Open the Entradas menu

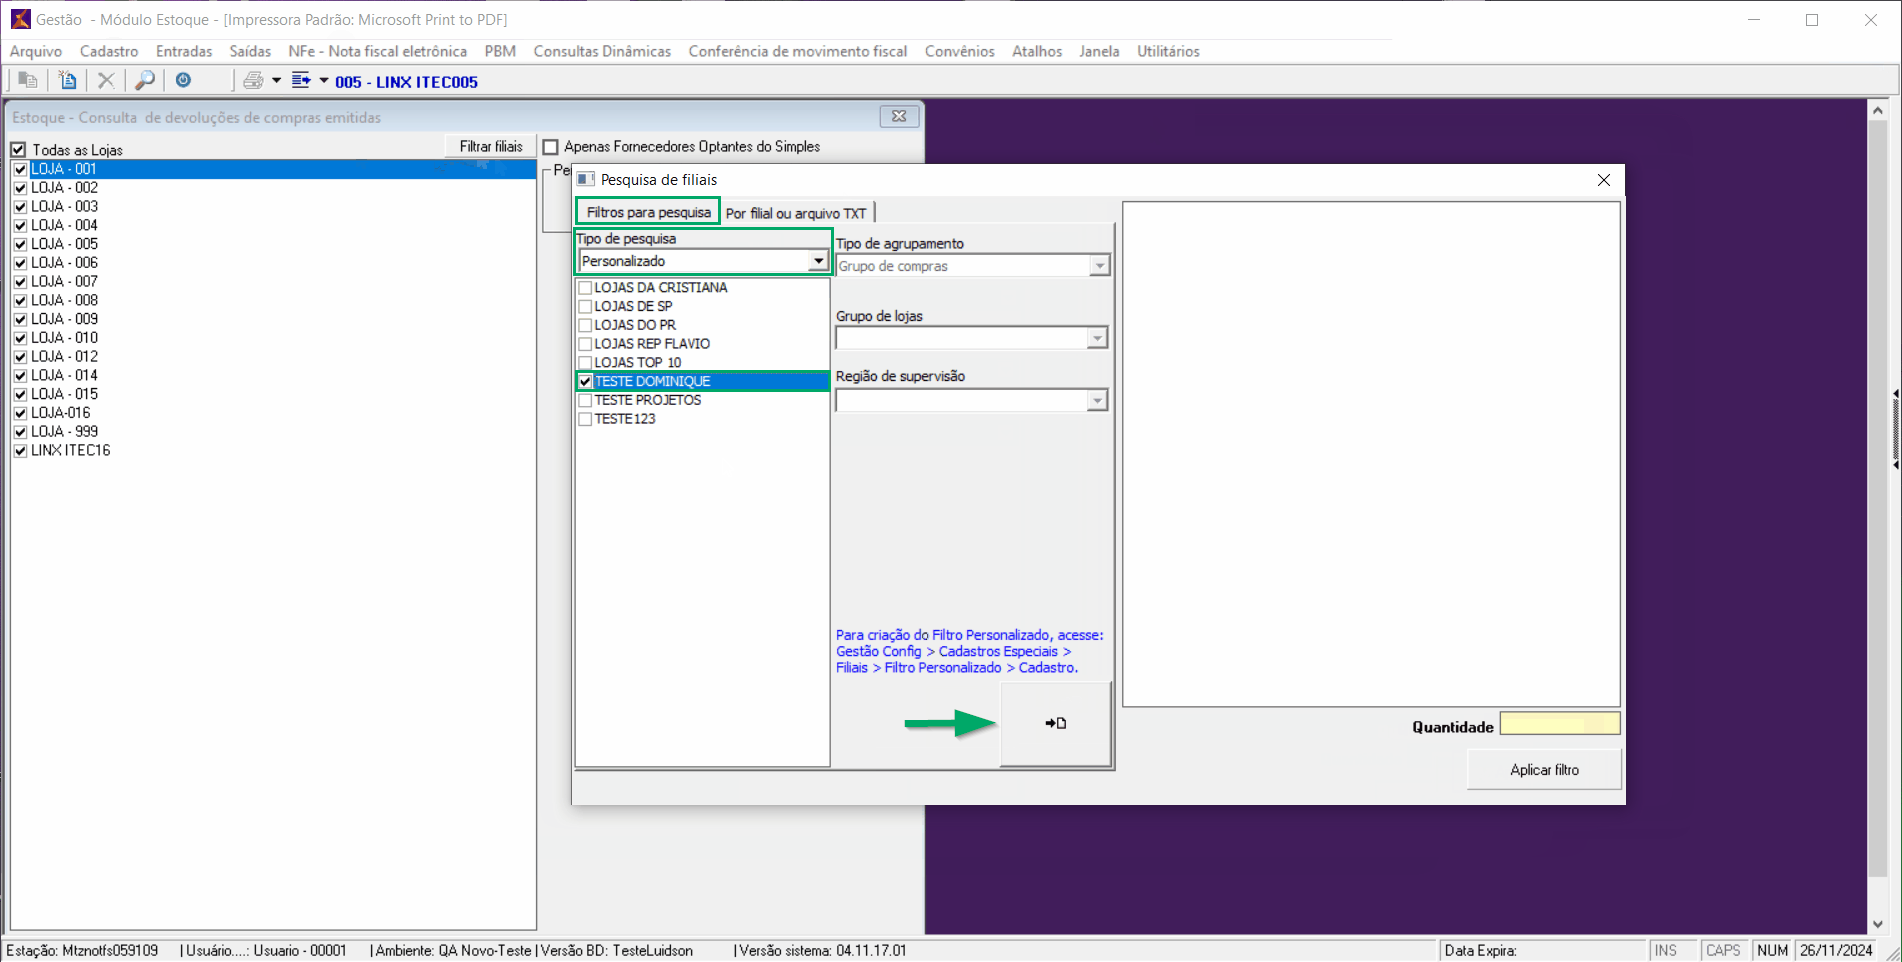coord(184,51)
